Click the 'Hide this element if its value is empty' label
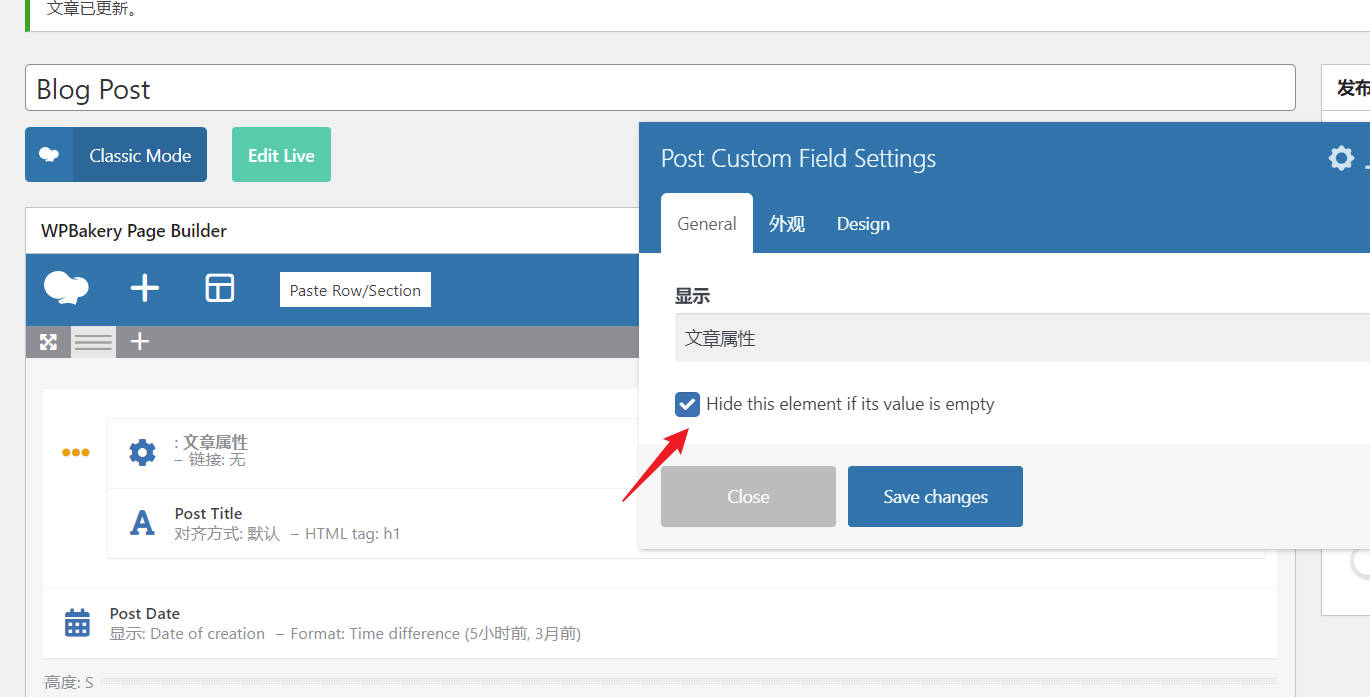1370x697 pixels. (x=850, y=404)
